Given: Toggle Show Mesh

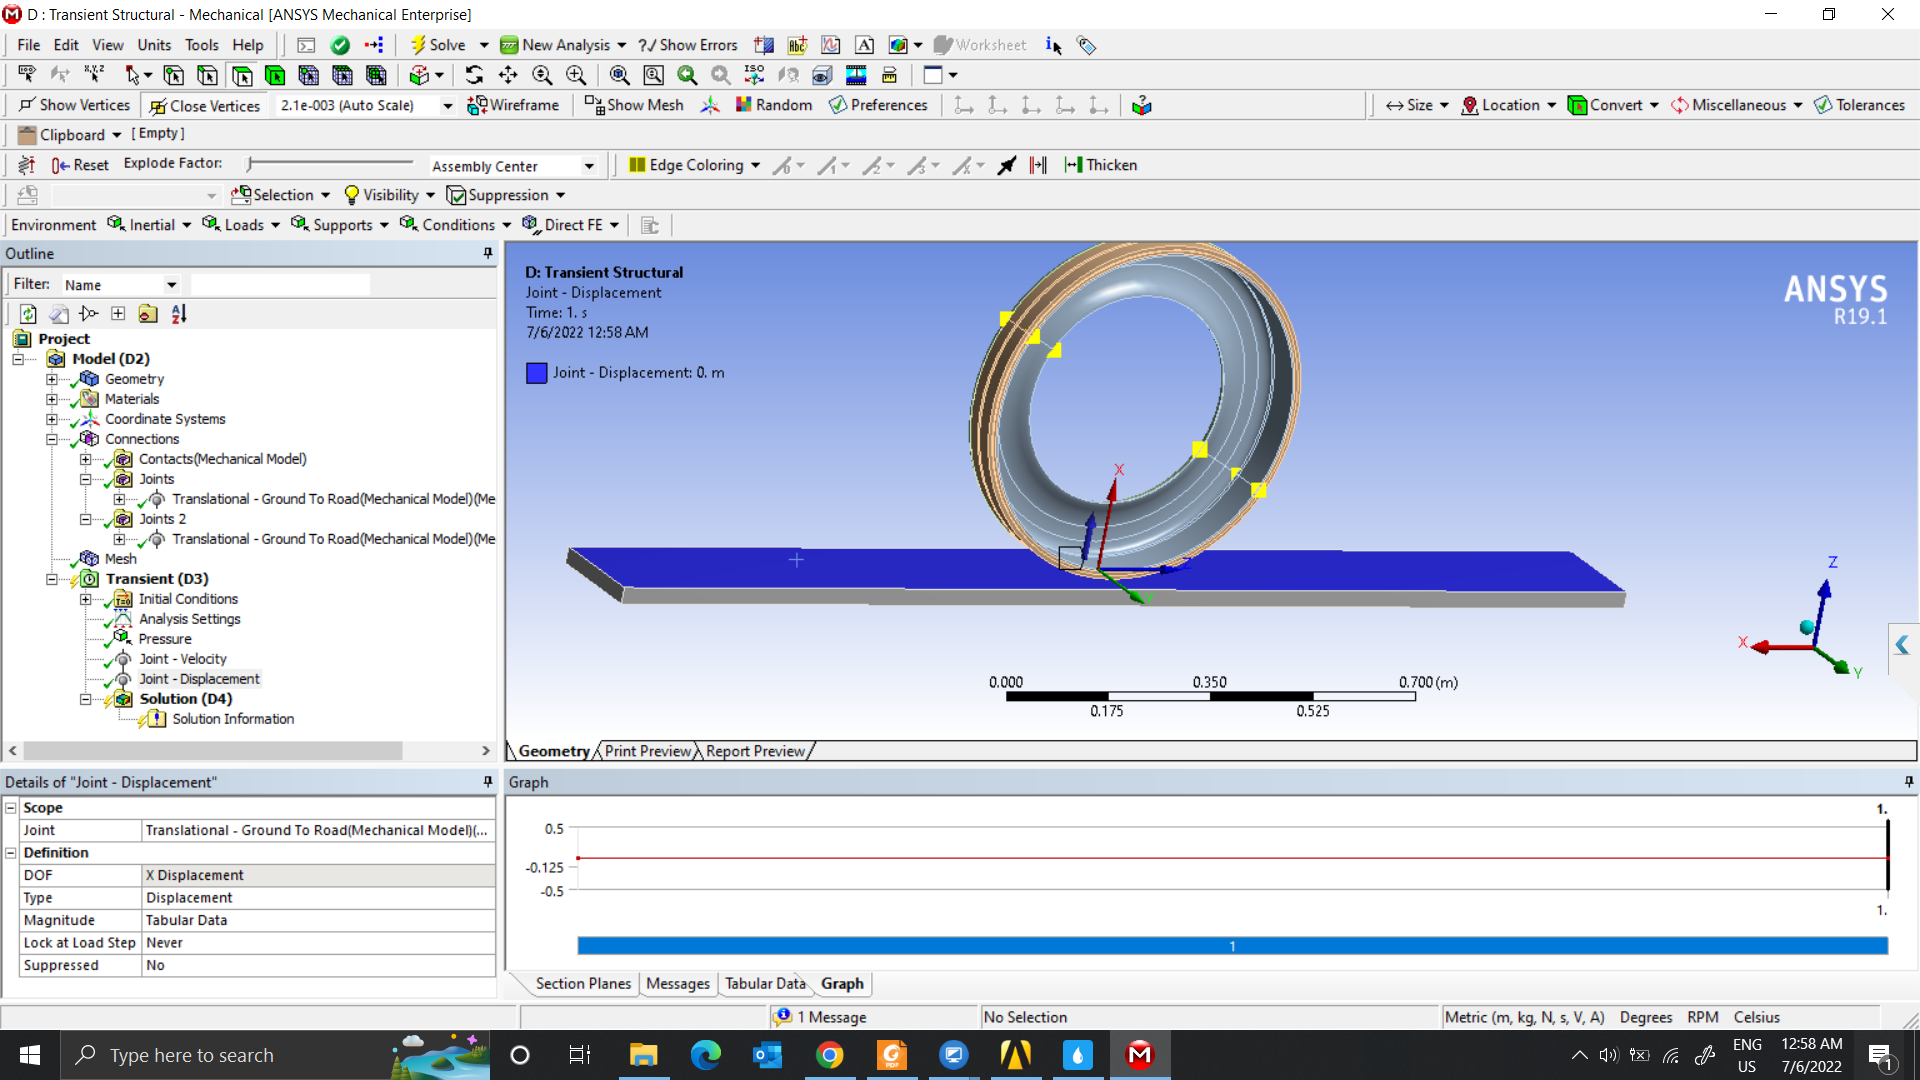Looking at the screenshot, I should [634, 105].
